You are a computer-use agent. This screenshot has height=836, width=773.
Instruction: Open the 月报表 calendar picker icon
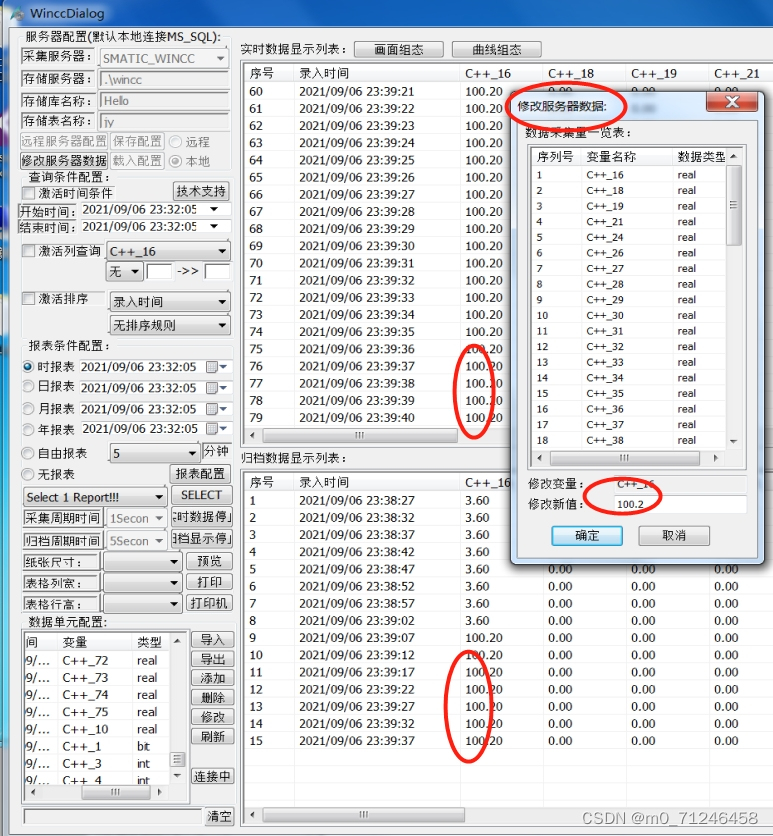pos(216,409)
